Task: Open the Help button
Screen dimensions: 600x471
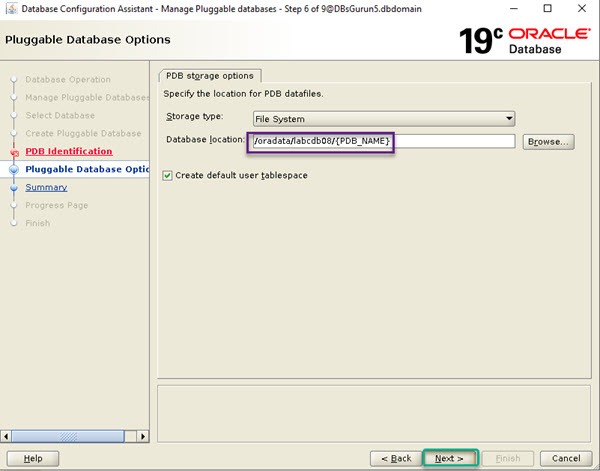Action: 33,458
